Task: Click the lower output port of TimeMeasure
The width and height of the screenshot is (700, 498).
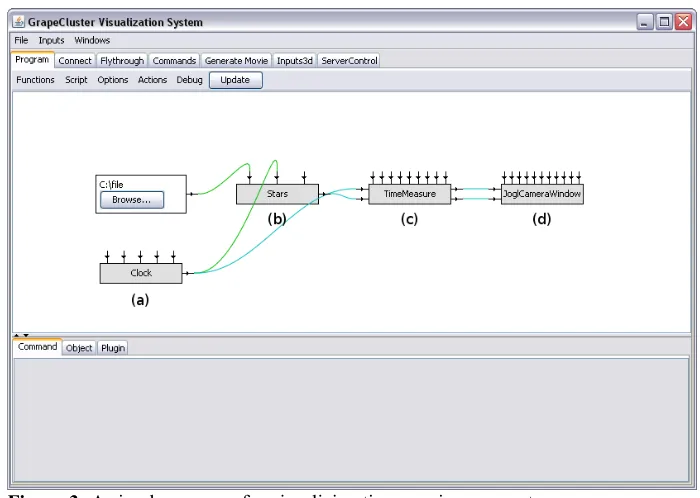Action: [x=456, y=199]
